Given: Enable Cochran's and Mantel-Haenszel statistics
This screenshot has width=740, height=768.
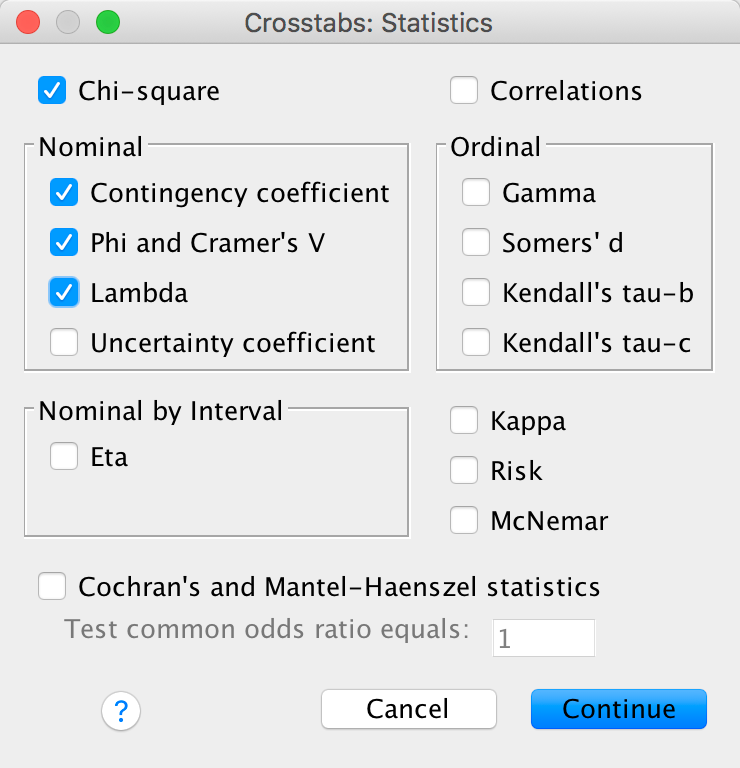Looking at the screenshot, I should [52, 586].
